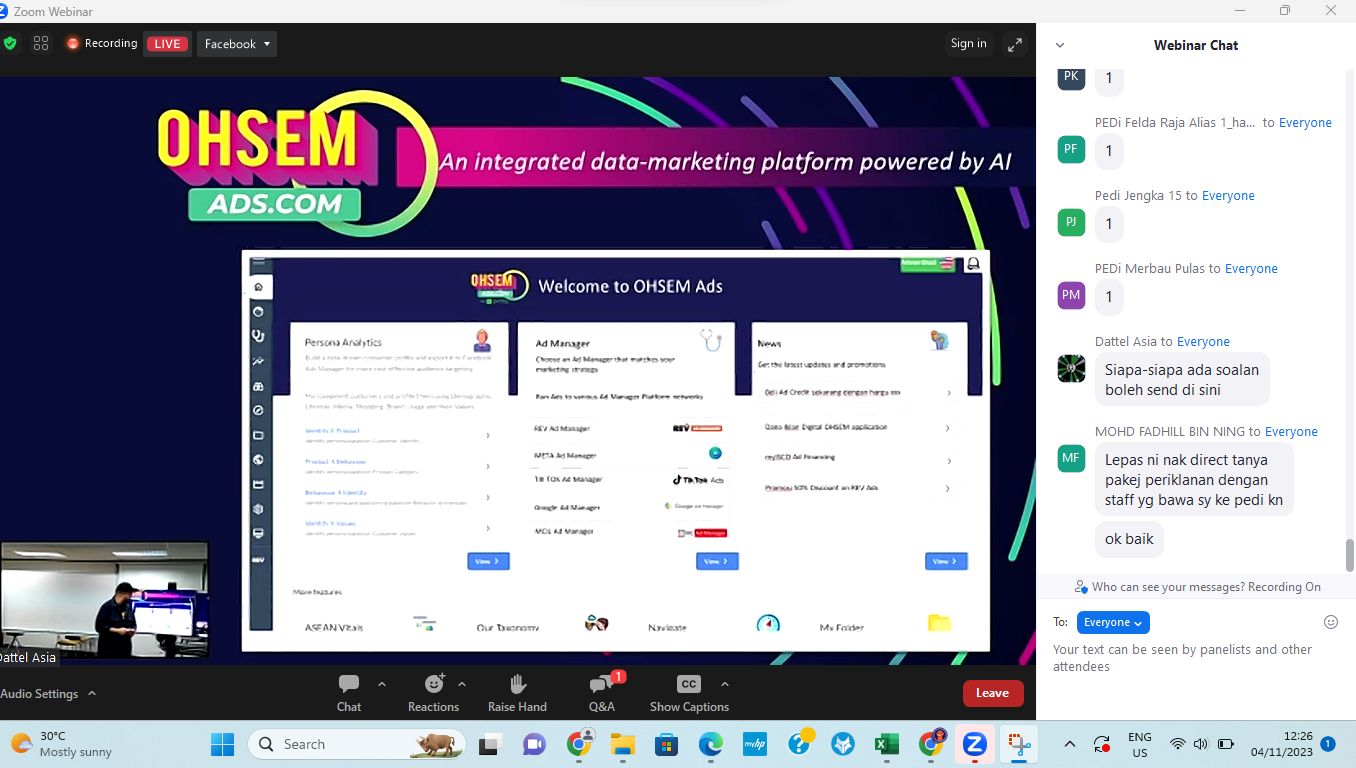
Task: Open the emoji picker in chat
Action: (1330, 622)
